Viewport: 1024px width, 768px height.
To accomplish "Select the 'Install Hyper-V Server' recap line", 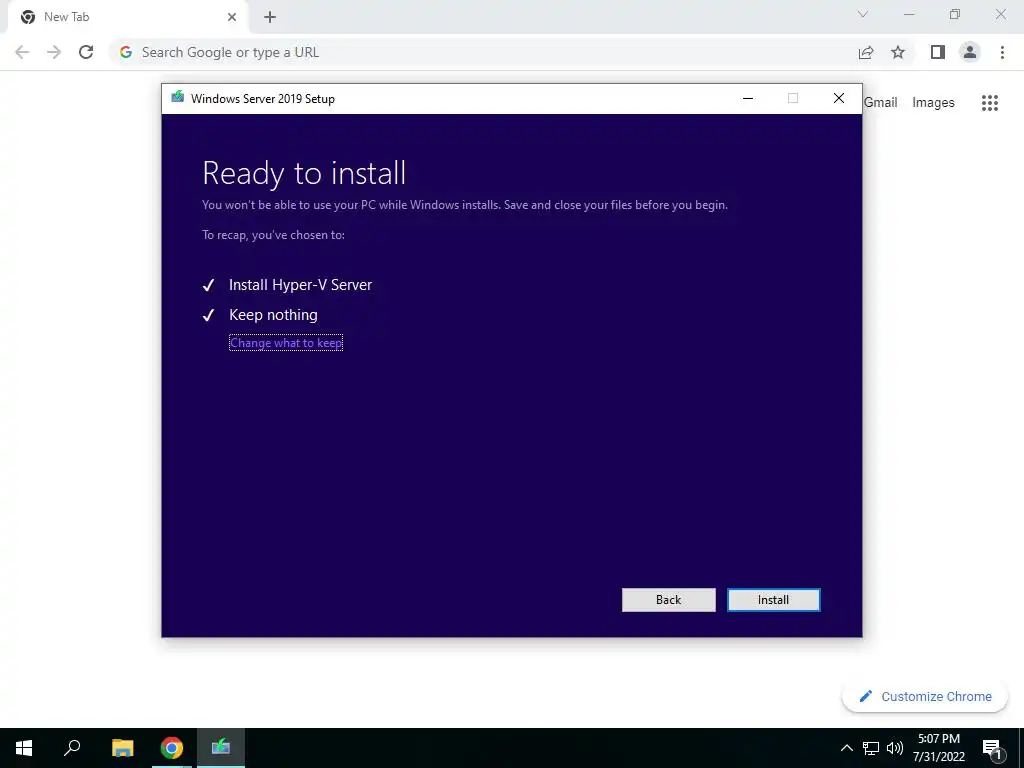I will coord(300,285).
